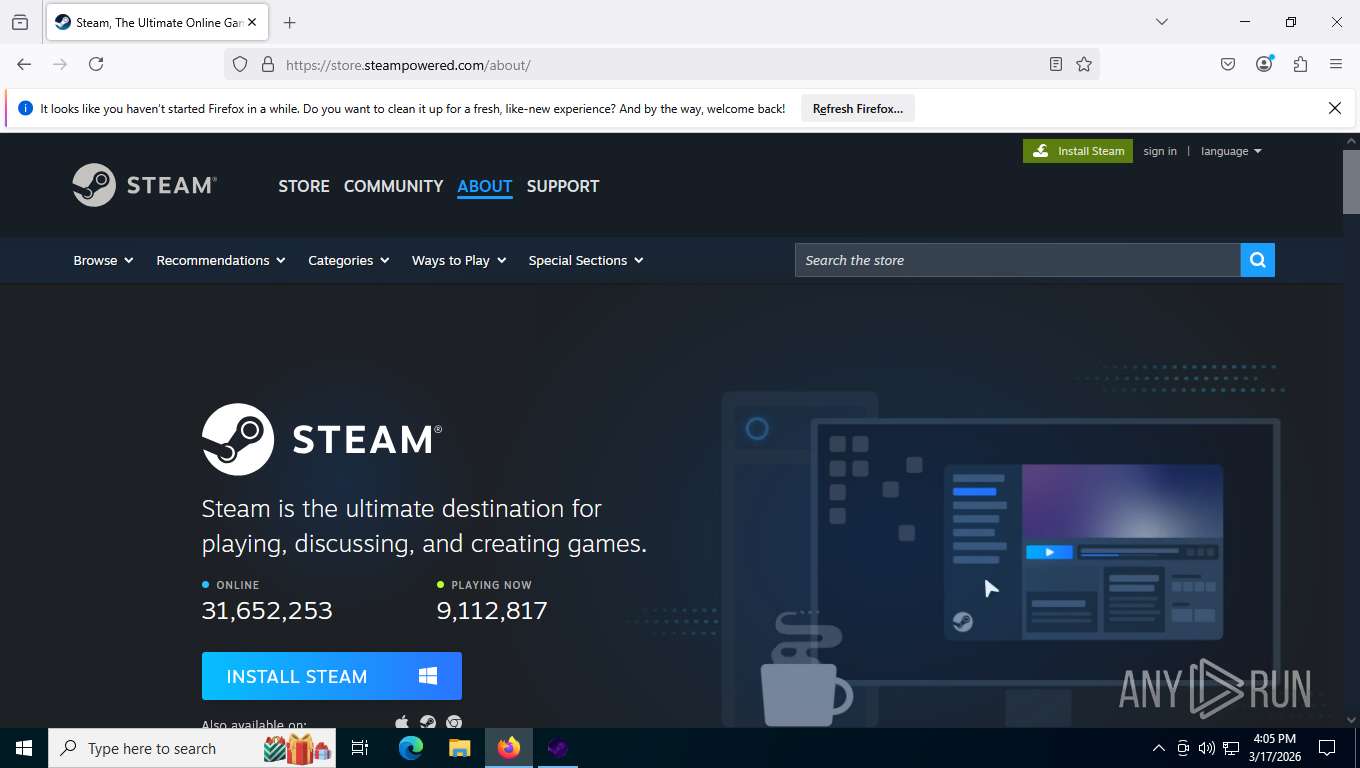Toggle reader view icon

[x=1056, y=64]
